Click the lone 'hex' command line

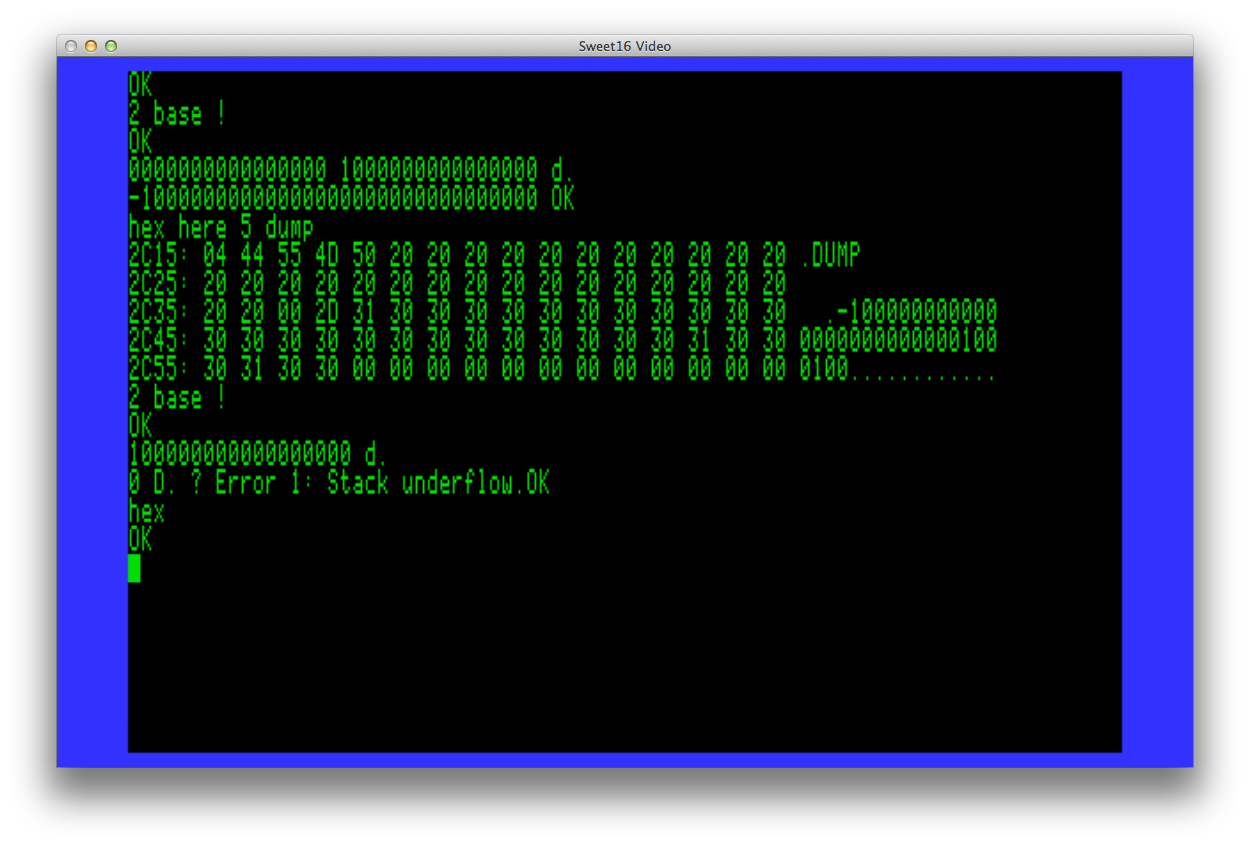[x=146, y=512]
